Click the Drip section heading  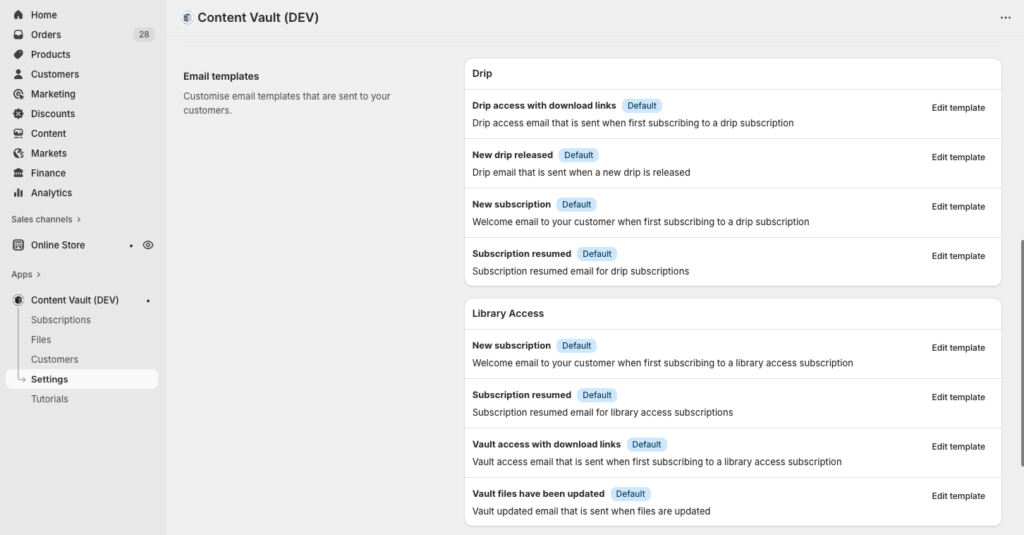pyautogui.click(x=482, y=74)
